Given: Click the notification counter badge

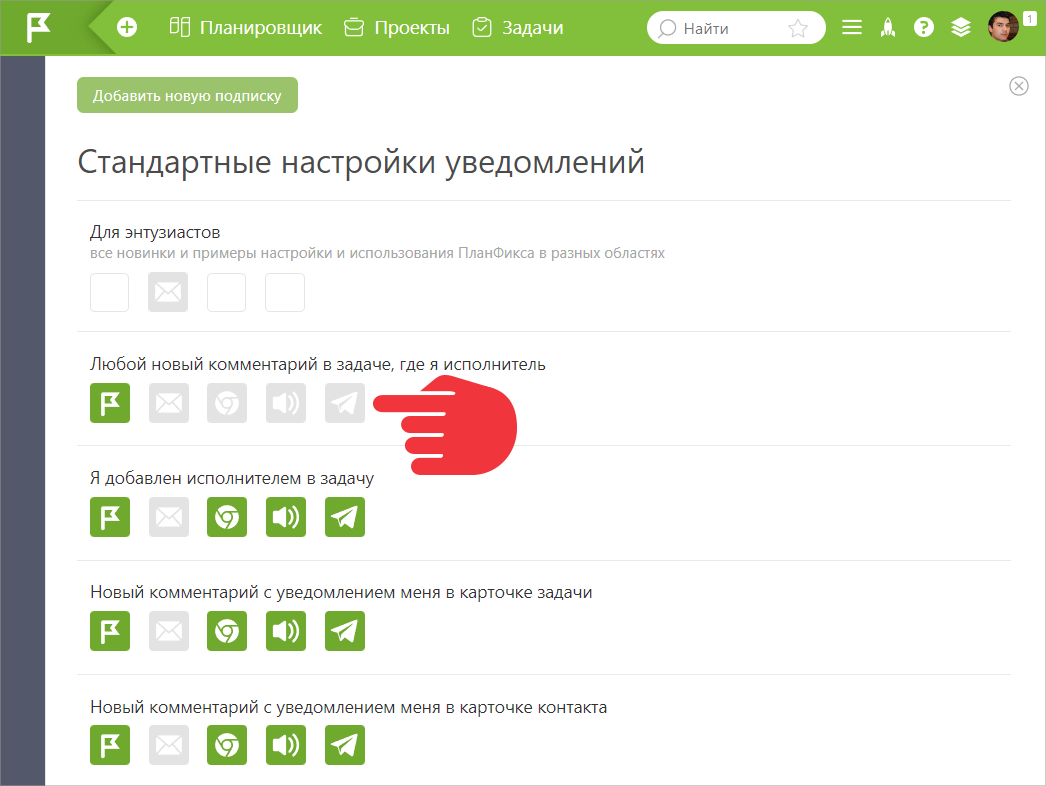Looking at the screenshot, I should click(1030, 19).
